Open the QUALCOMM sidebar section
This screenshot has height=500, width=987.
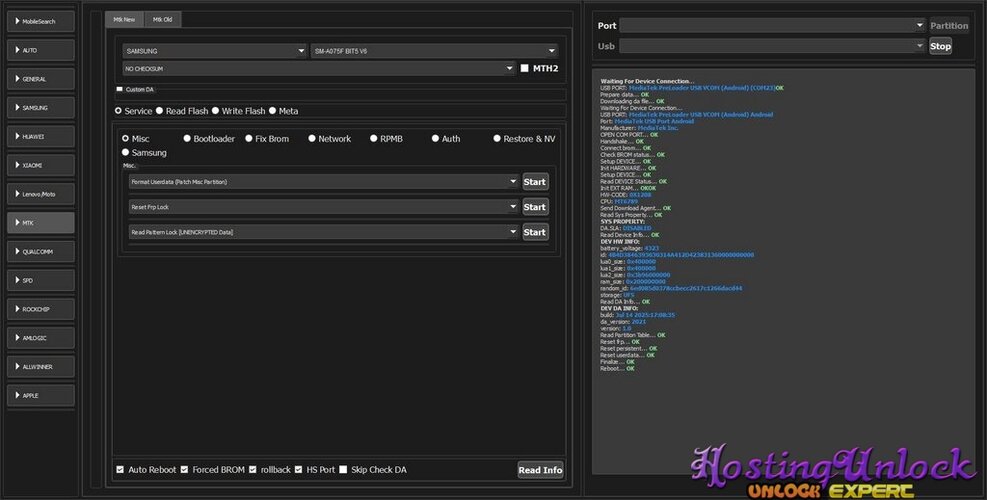tap(41, 252)
